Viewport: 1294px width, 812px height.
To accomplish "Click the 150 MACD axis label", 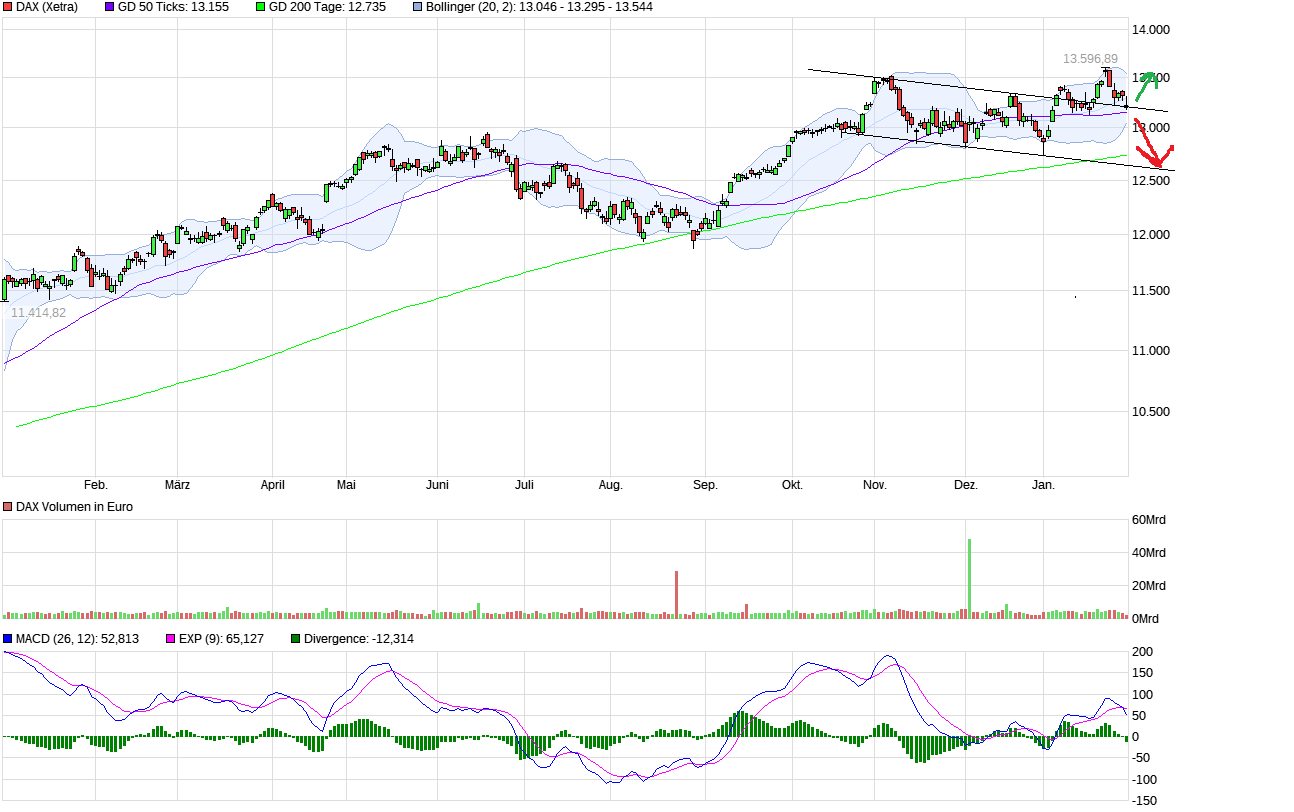I will coord(1142,674).
